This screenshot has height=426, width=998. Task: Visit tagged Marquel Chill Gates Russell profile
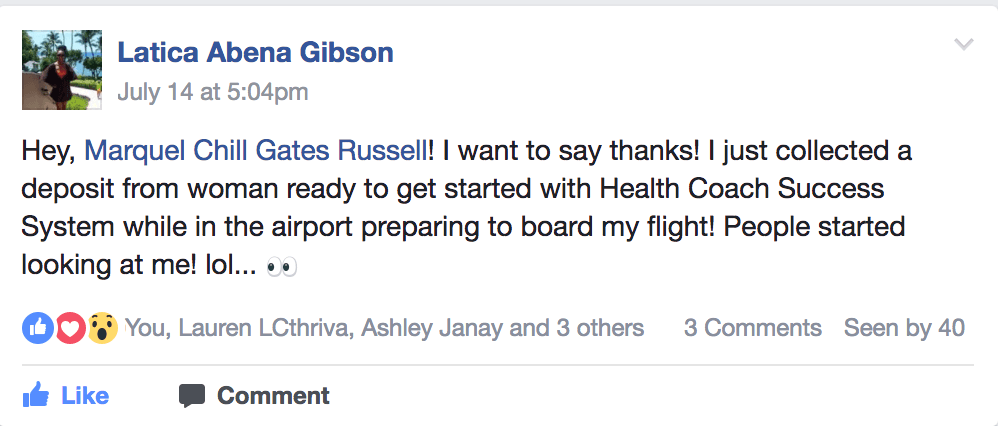258,151
